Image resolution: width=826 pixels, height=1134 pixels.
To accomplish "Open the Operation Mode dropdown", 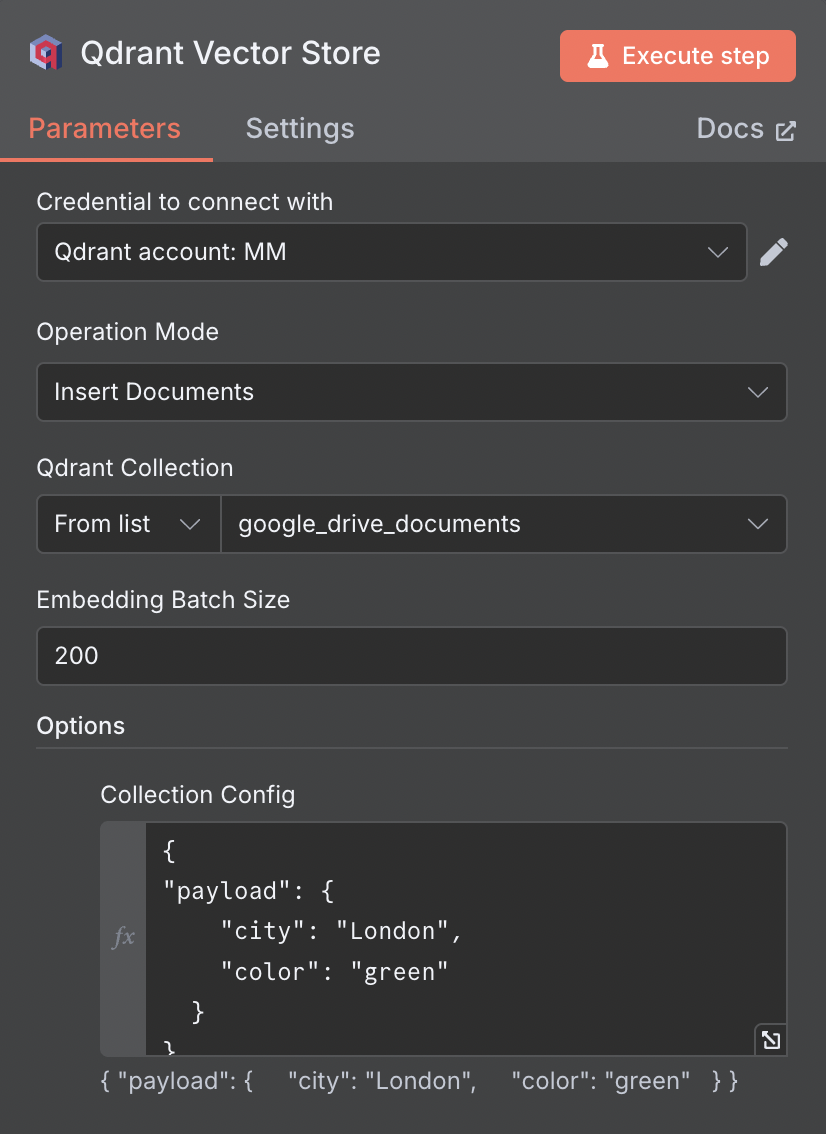I will [412, 392].
